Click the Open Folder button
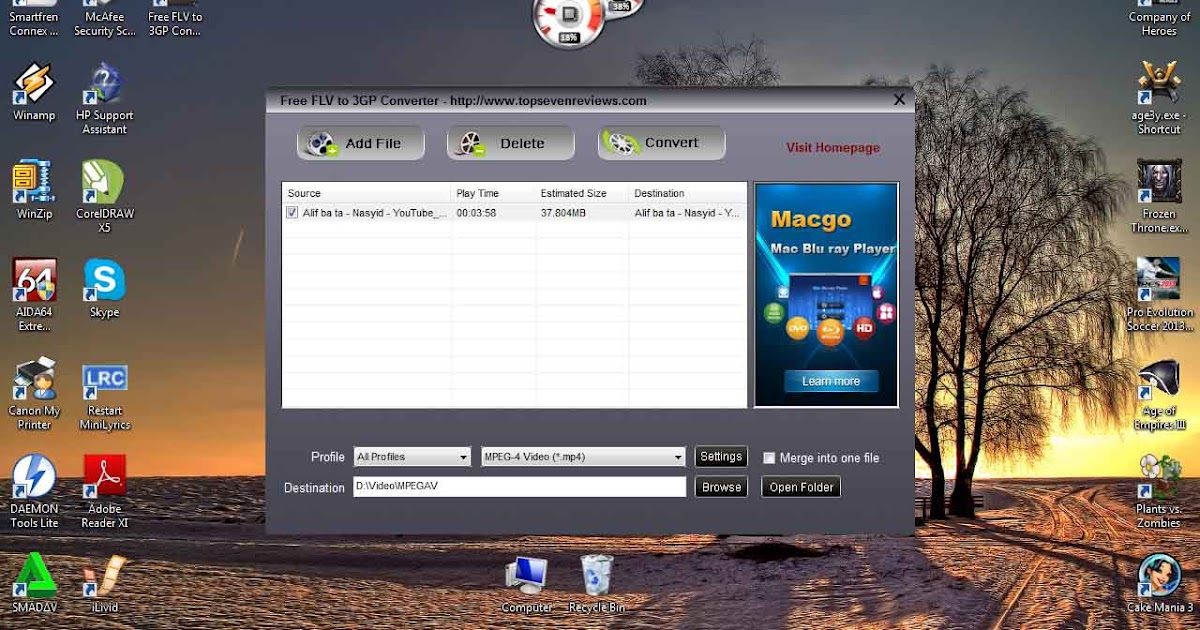This screenshot has width=1200, height=630. pyautogui.click(x=801, y=487)
